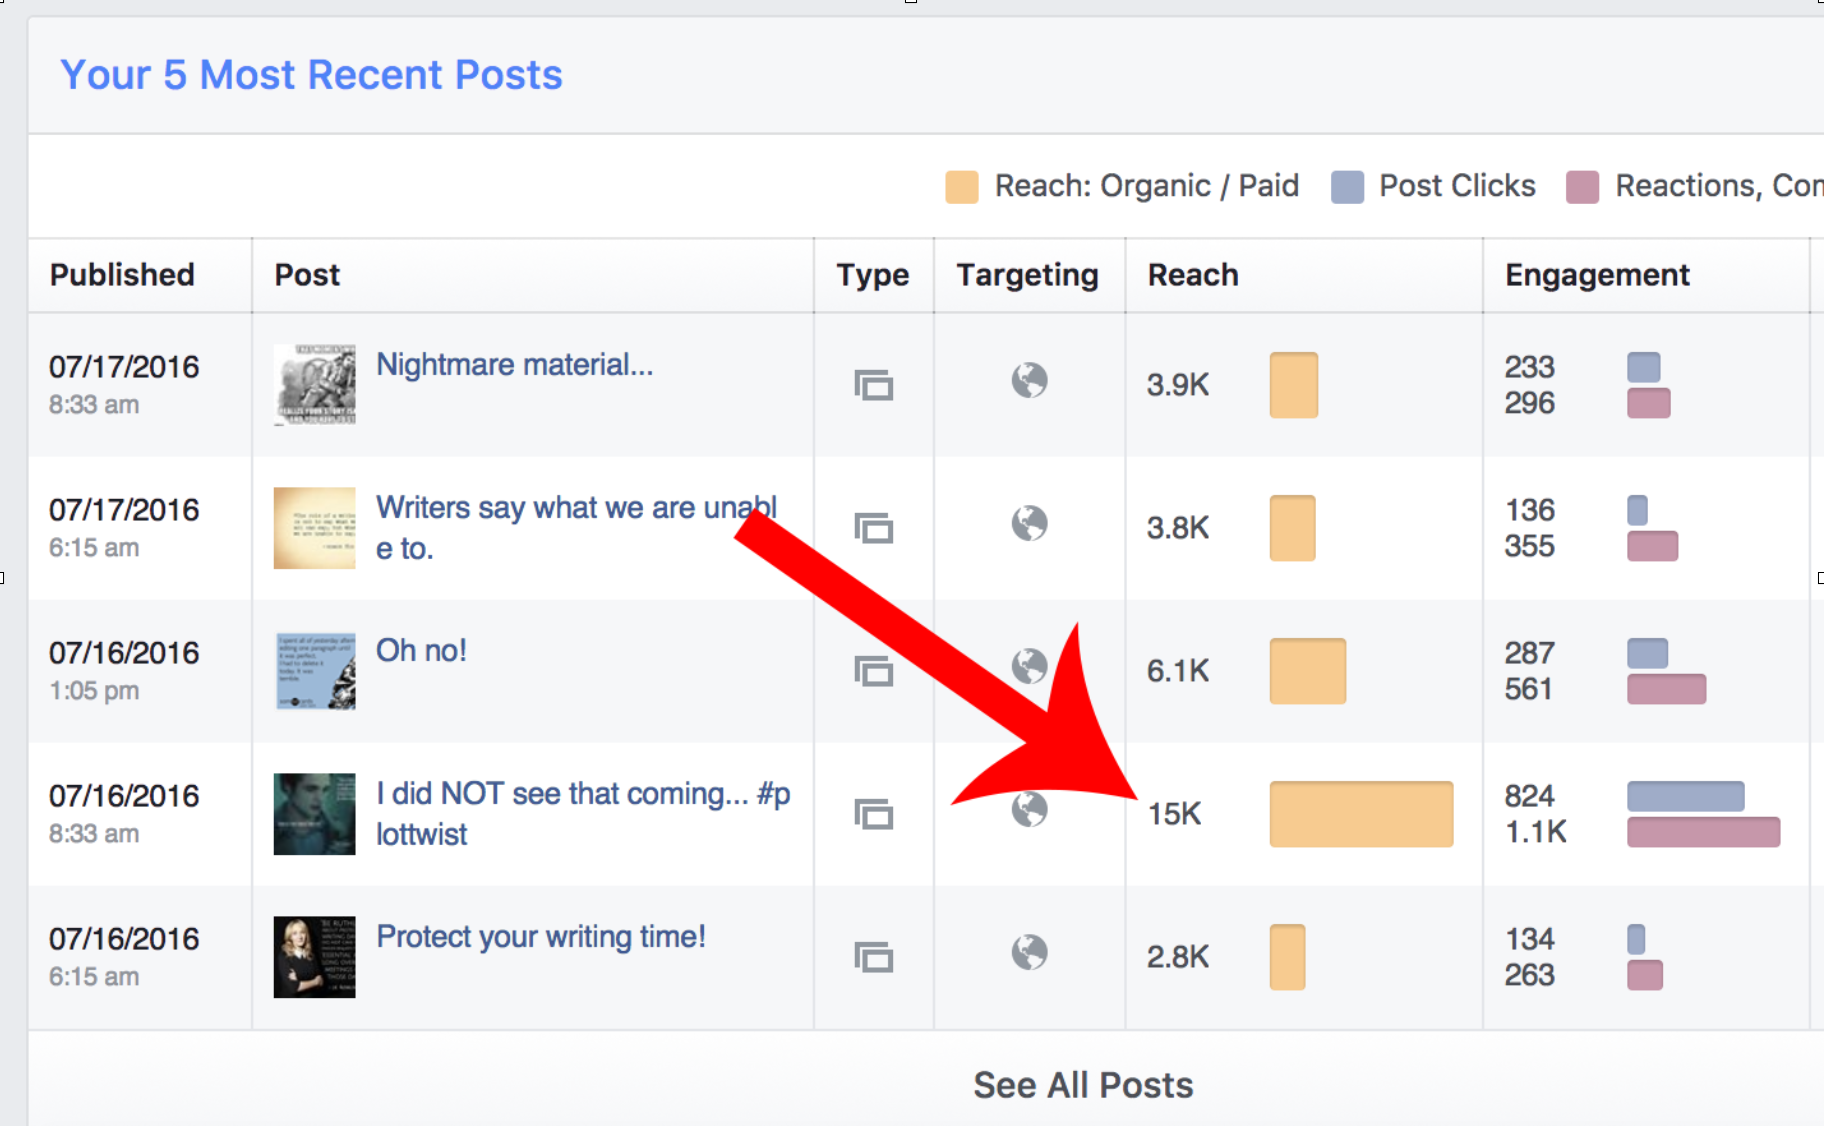Click the blue Post Clicks legend swatch

coord(1347,187)
